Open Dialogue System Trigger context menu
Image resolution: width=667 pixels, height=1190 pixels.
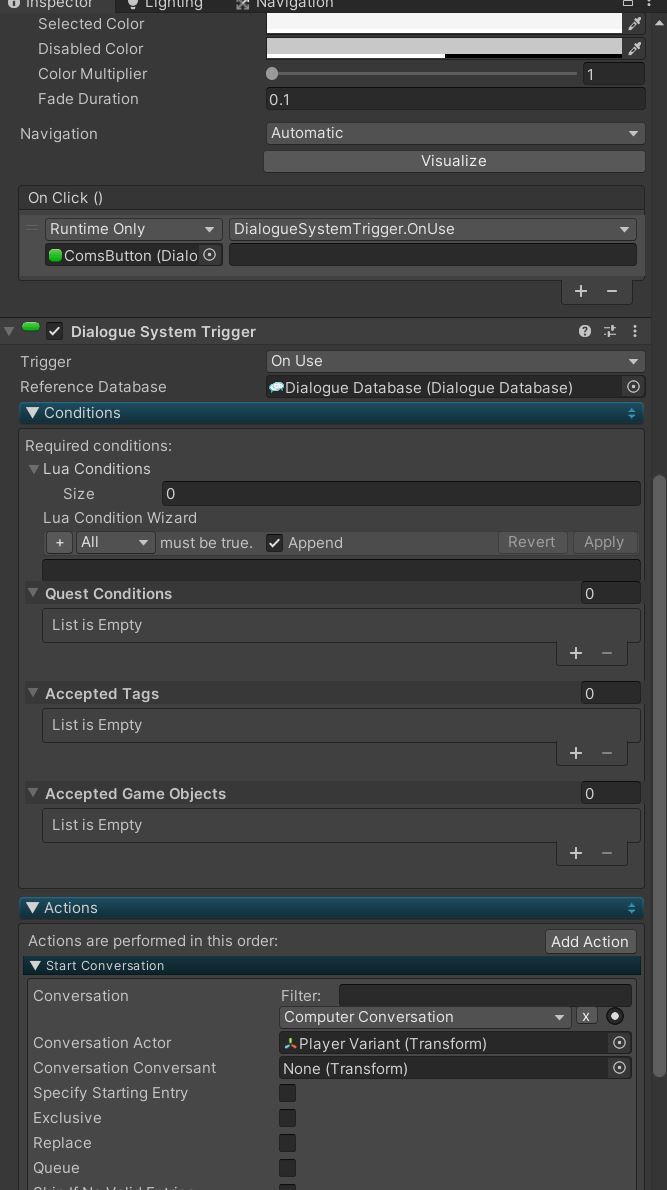click(x=634, y=331)
